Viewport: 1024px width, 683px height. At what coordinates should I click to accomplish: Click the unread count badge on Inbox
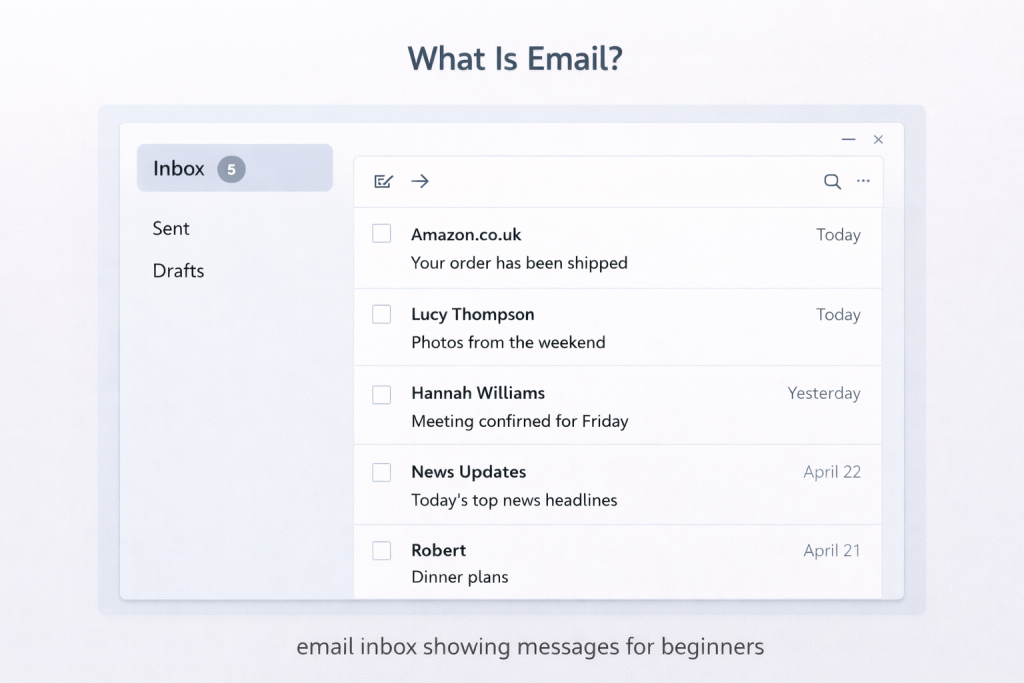click(x=231, y=169)
